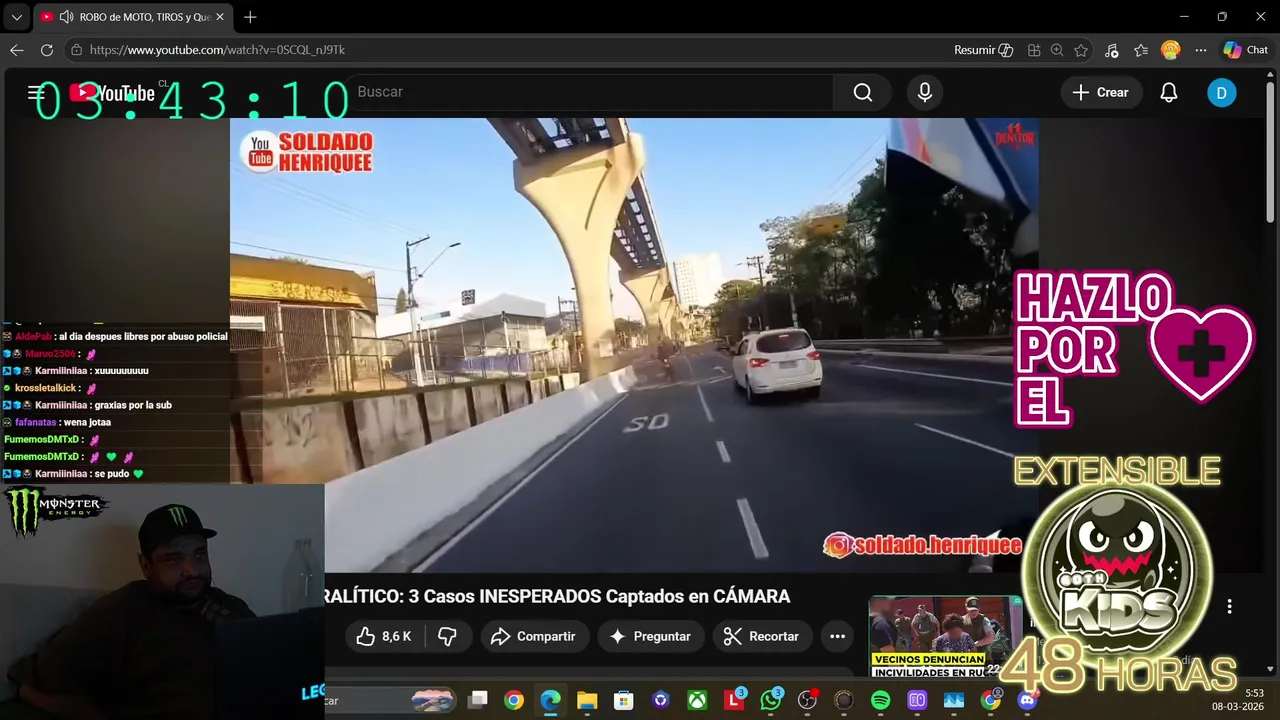Open Edge Settings and more menu
1280x720 pixels.
click(1201, 50)
